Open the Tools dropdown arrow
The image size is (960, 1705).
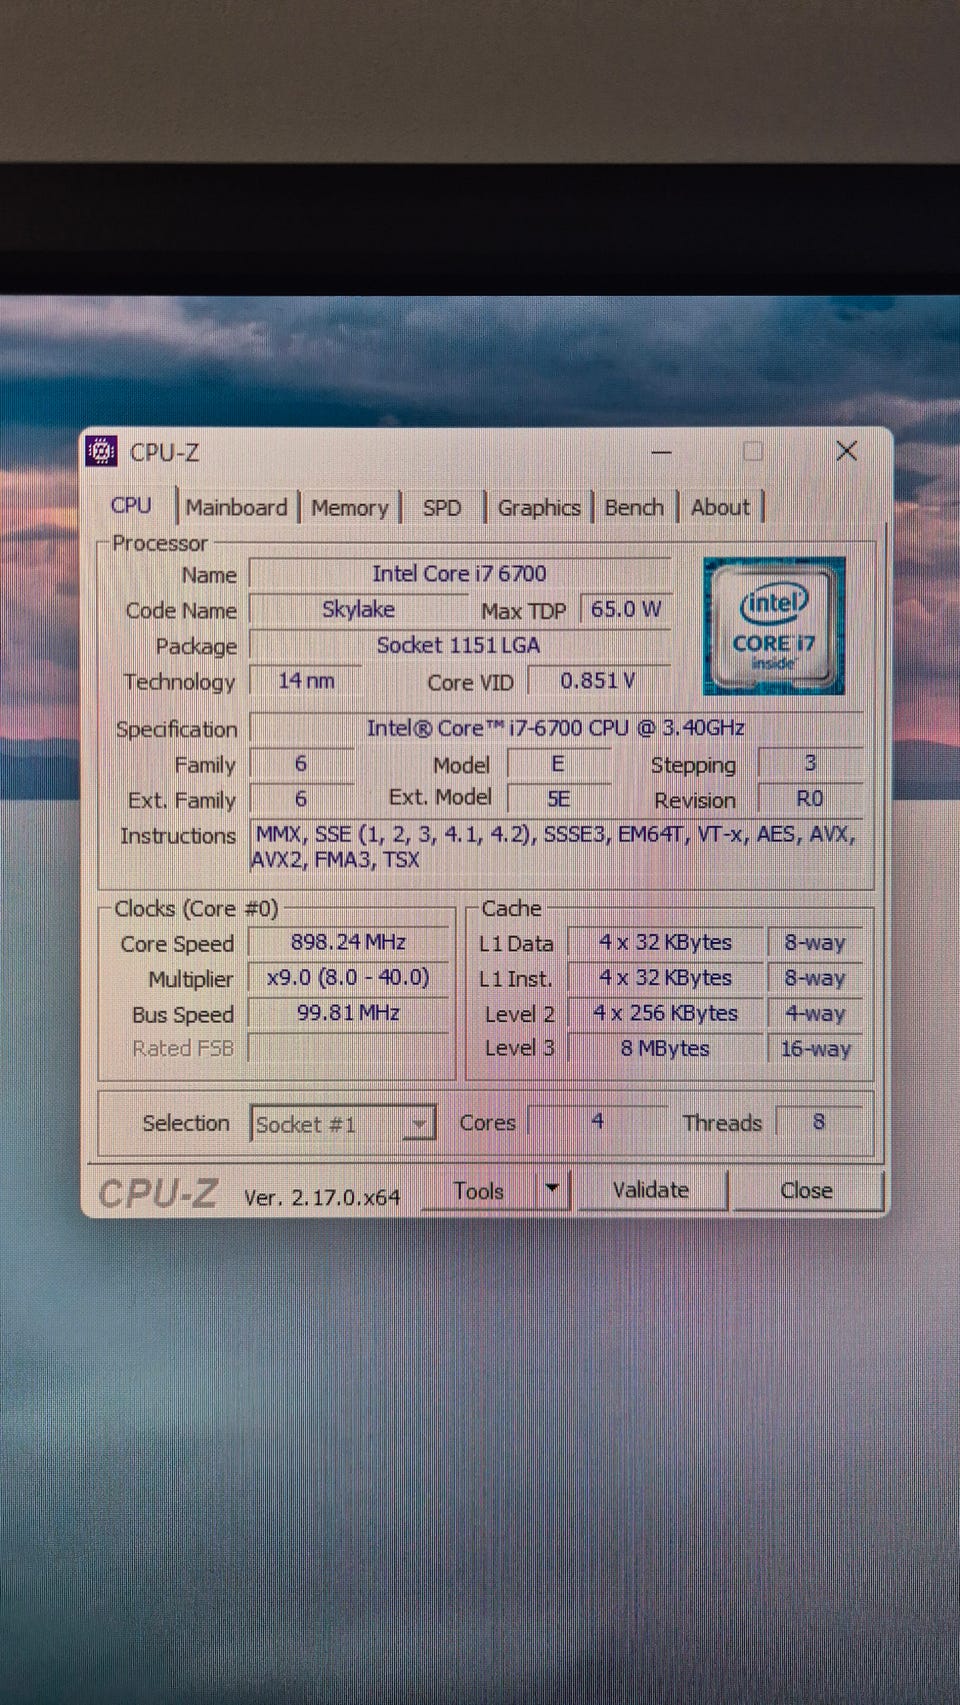pyautogui.click(x=552, y=1190)
